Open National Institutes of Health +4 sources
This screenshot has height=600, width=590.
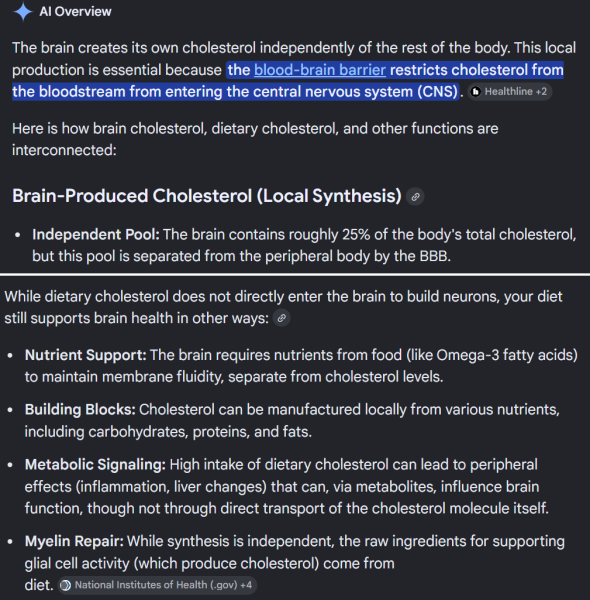pos(157,585)
